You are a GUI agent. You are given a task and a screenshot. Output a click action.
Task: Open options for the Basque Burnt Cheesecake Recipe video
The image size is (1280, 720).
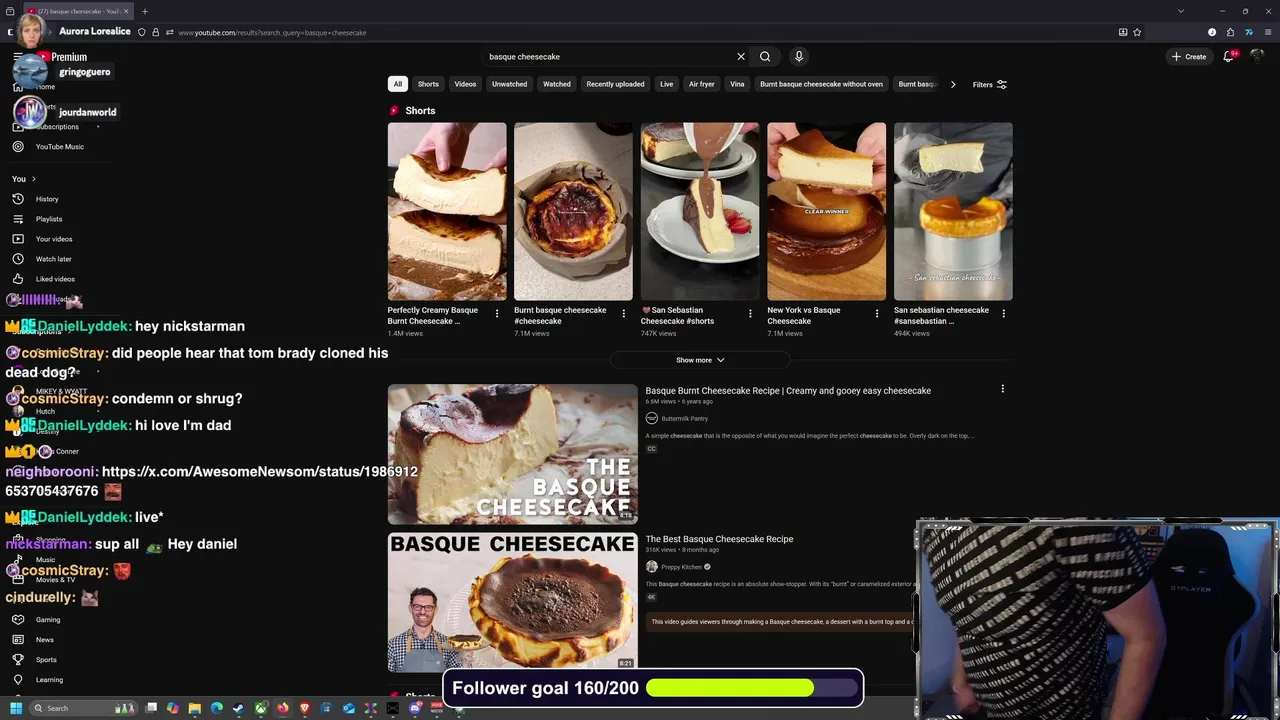pos(1002,389)
